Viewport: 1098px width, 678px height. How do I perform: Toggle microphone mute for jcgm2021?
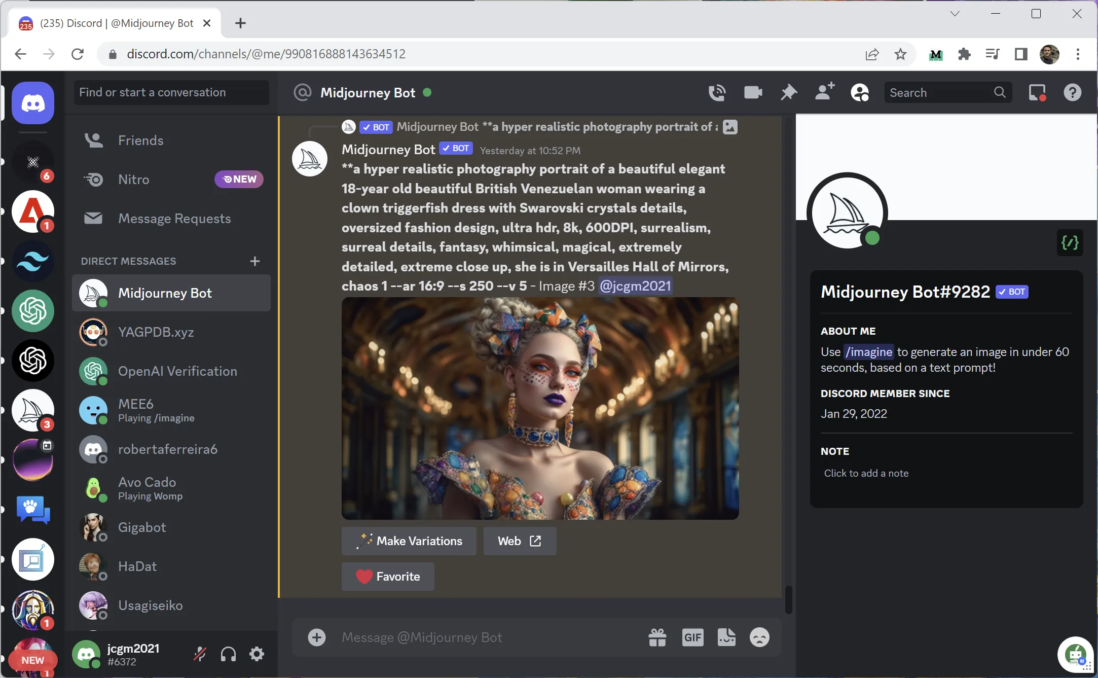200,654
